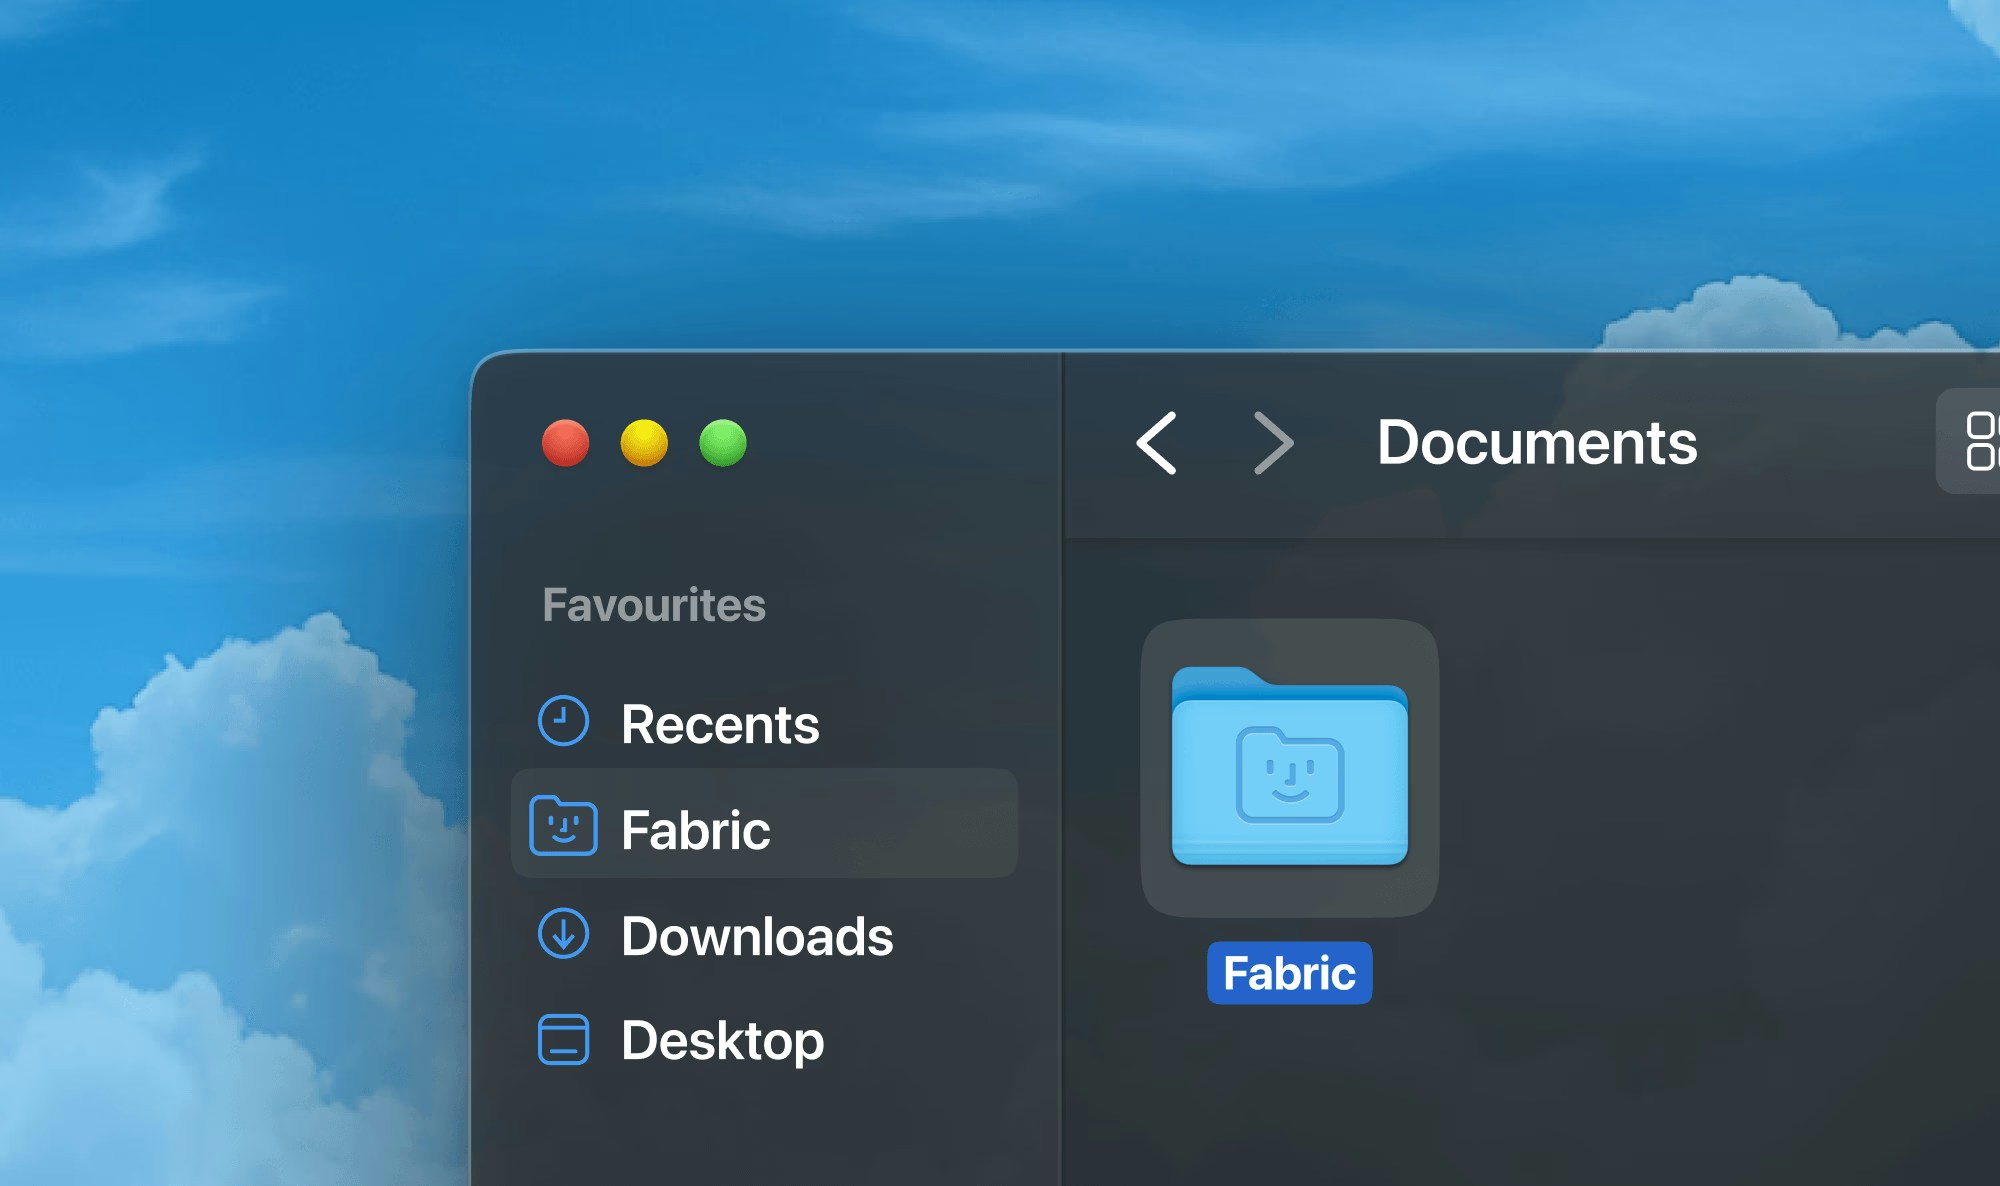Minimize the window with the yellow button
The width and height of the screenshot is (2000, 1186).
[x=644, y=443]
